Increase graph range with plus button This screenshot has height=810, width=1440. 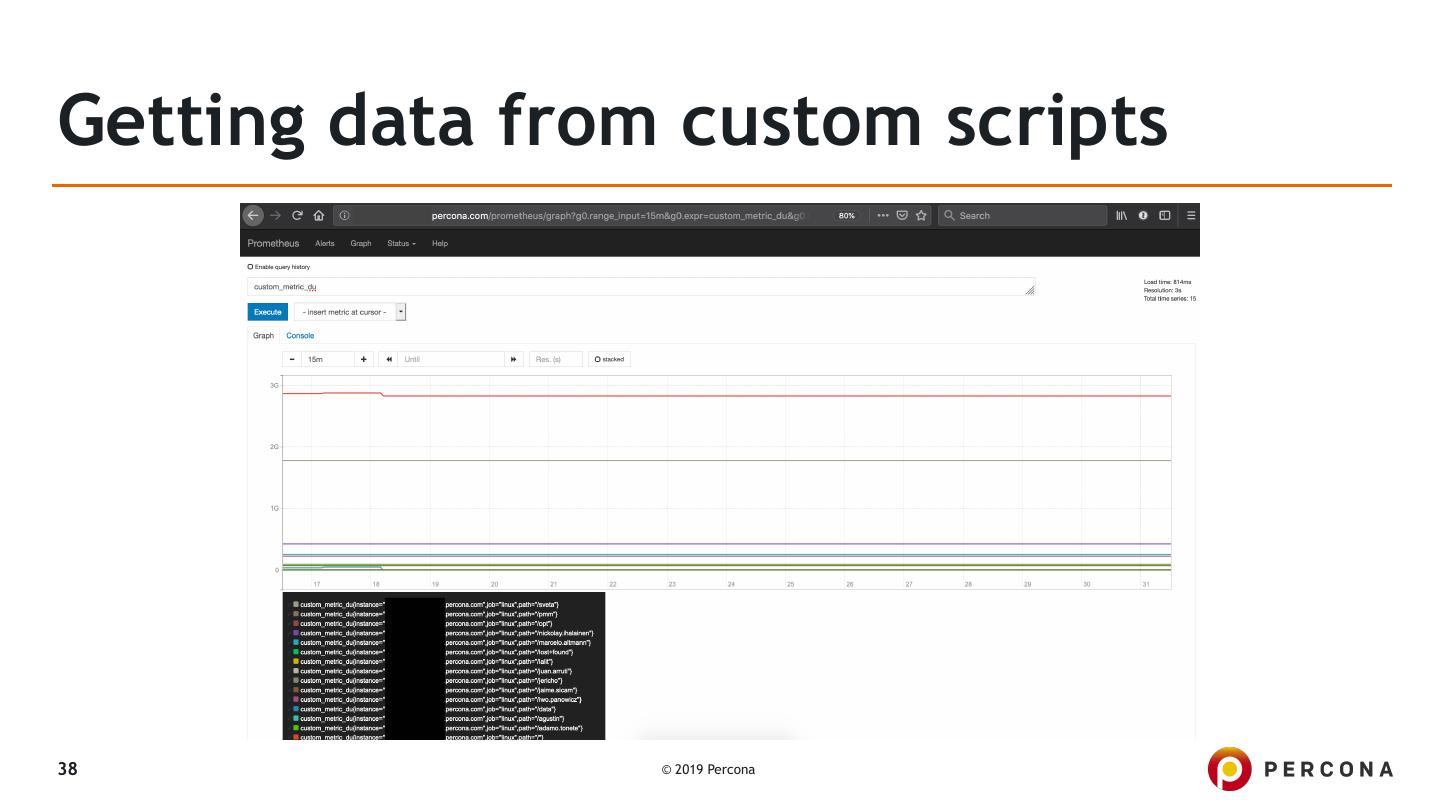coord(364,359)
